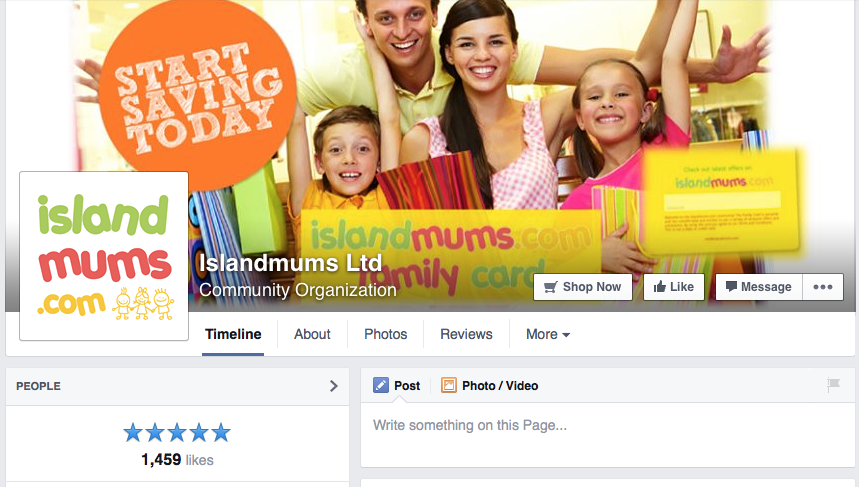Expand the People section chevron
This screenshot has width=859, height=487.
(x=334, y=386)
